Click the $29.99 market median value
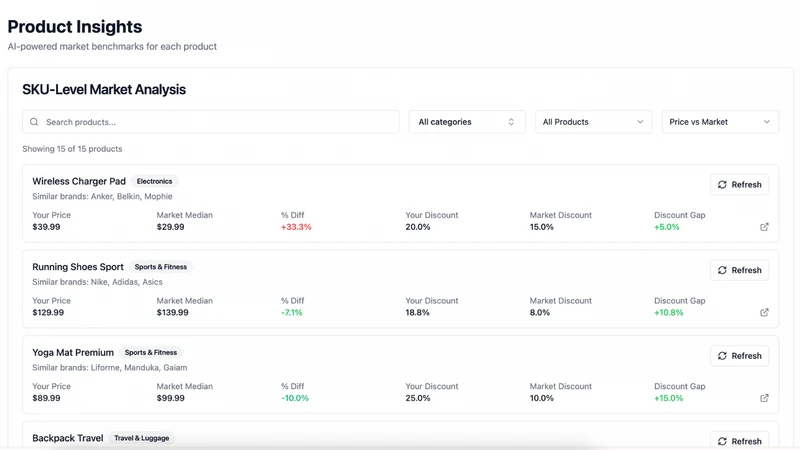Viewport: 800px width, 450px height. click(170, 227)
